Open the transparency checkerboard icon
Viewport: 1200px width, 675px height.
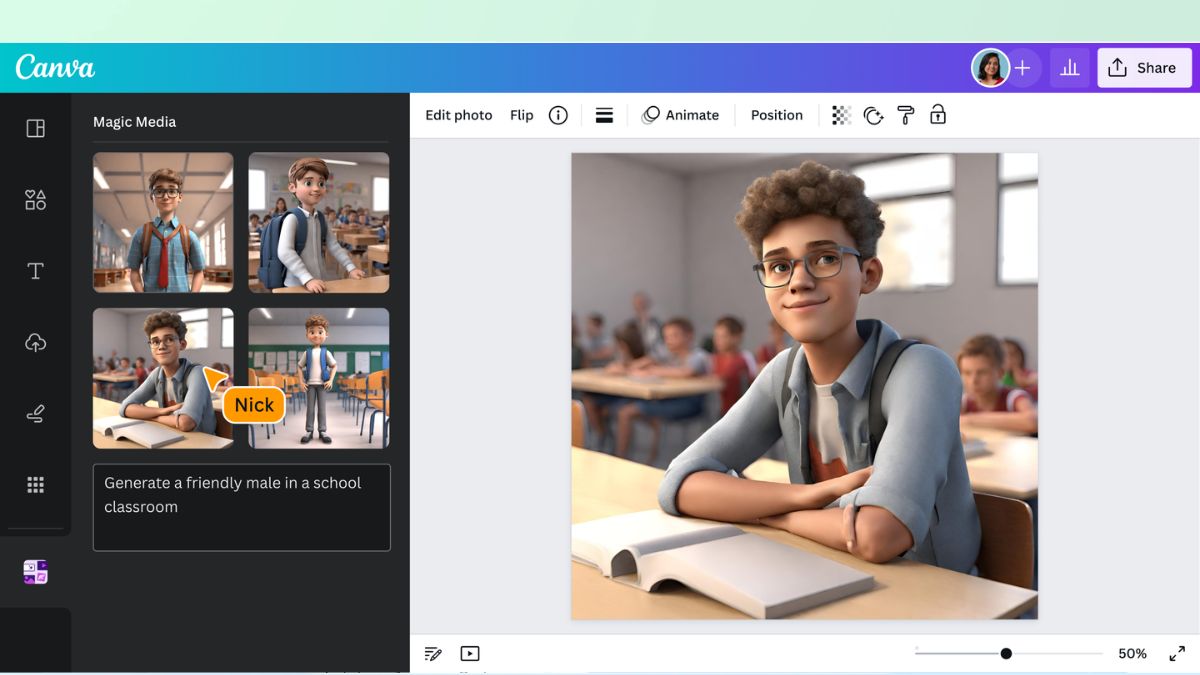click(842, 115)
